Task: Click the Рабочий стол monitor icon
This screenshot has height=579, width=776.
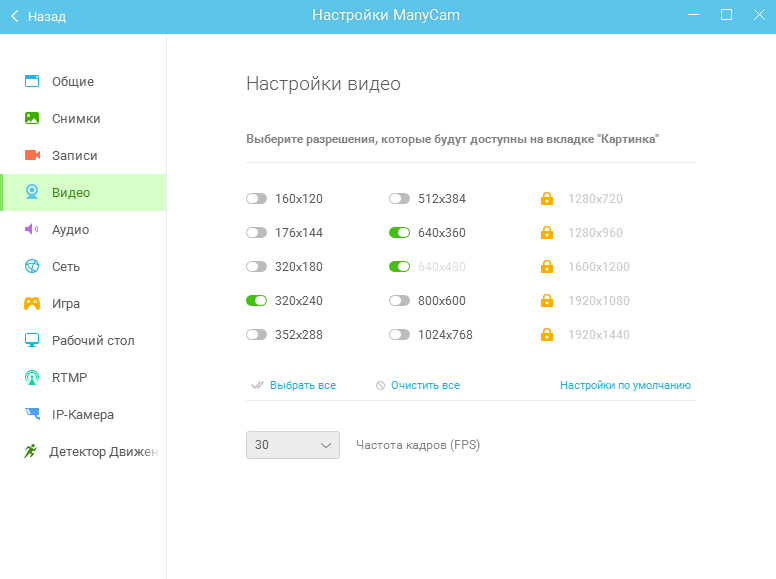Action: click(x=32, y=340)
